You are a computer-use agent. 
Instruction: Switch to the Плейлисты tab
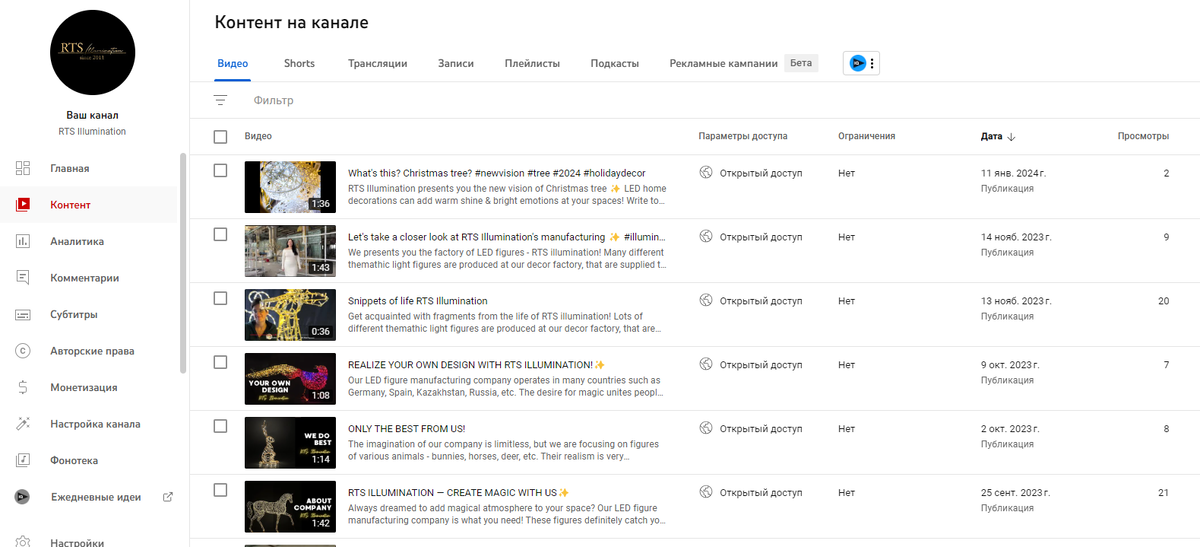click(x=532, y=63)
